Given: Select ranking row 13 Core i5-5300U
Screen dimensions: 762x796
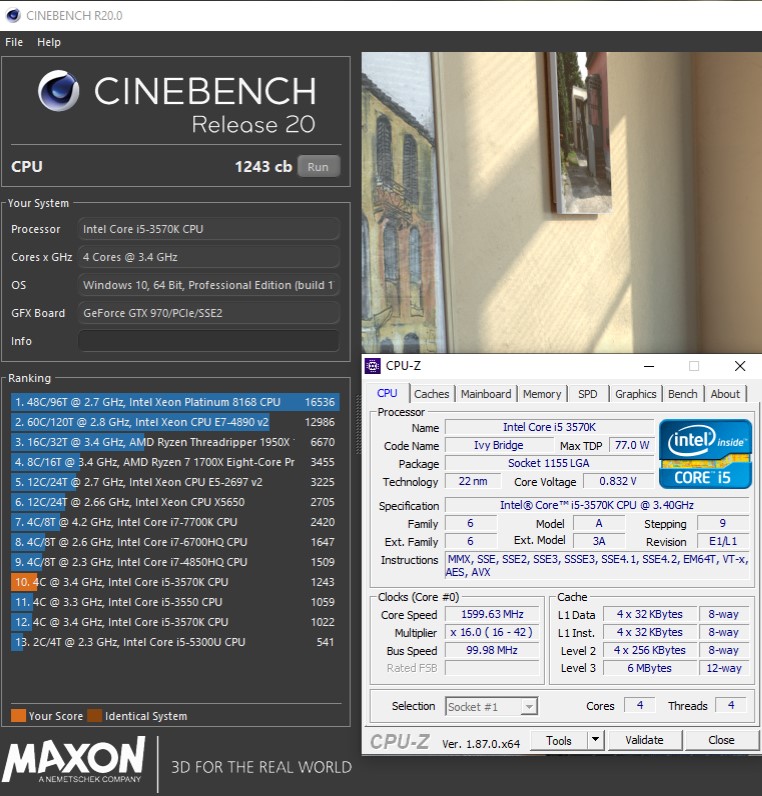Looking at the screenshot, I should (175, 642).
